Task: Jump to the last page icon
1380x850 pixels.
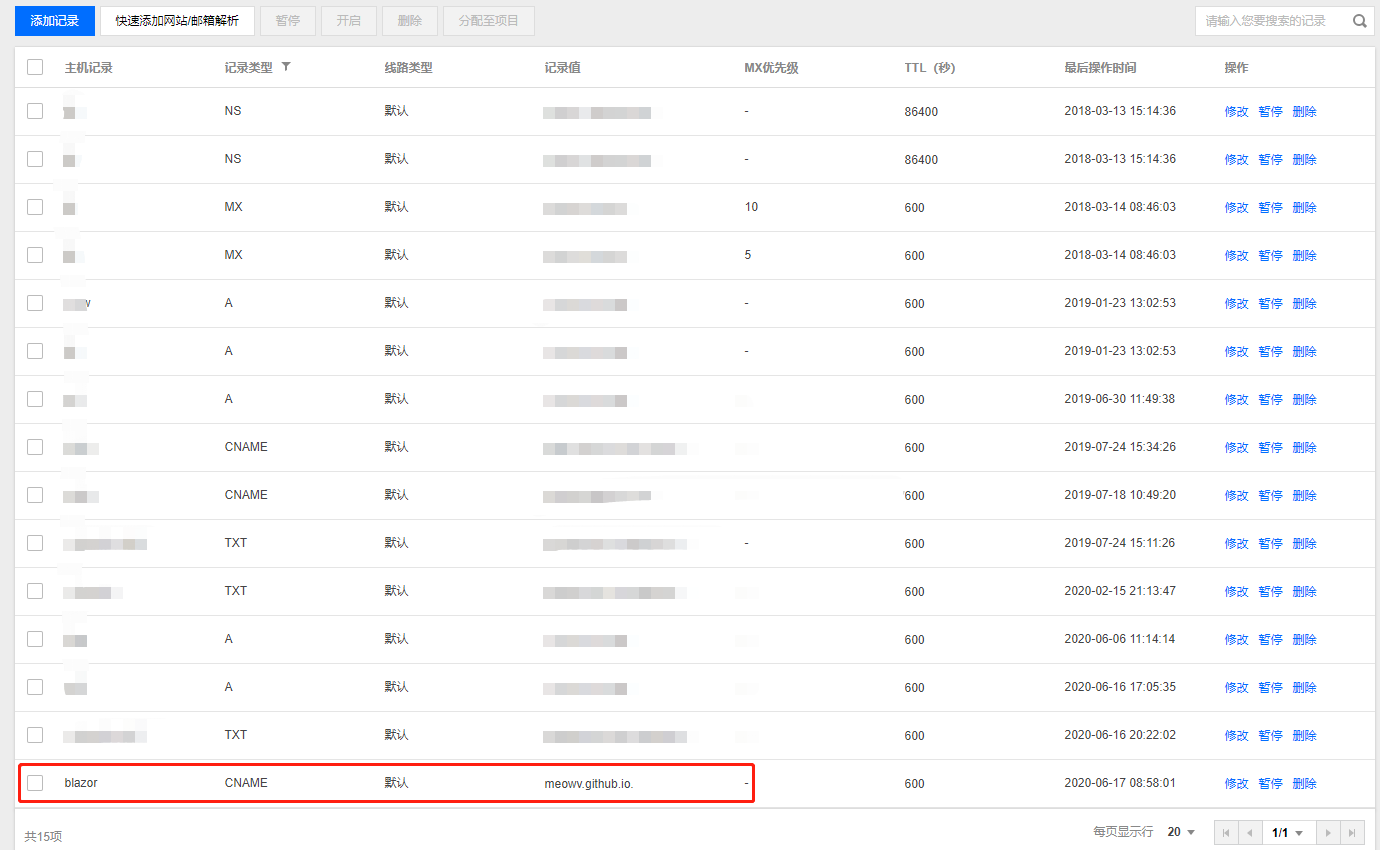Action: click(1352, 833)
